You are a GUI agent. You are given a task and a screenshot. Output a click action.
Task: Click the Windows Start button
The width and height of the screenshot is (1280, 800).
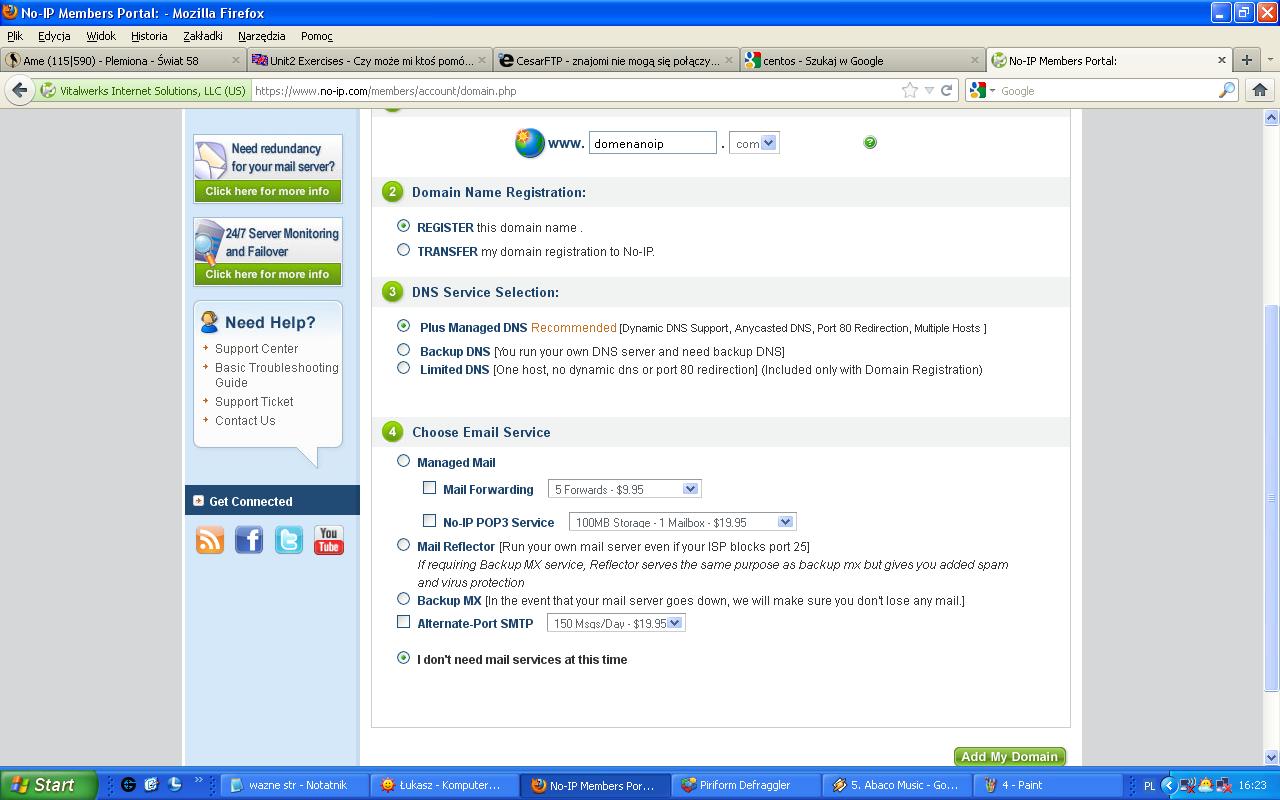tap(48, 785)
